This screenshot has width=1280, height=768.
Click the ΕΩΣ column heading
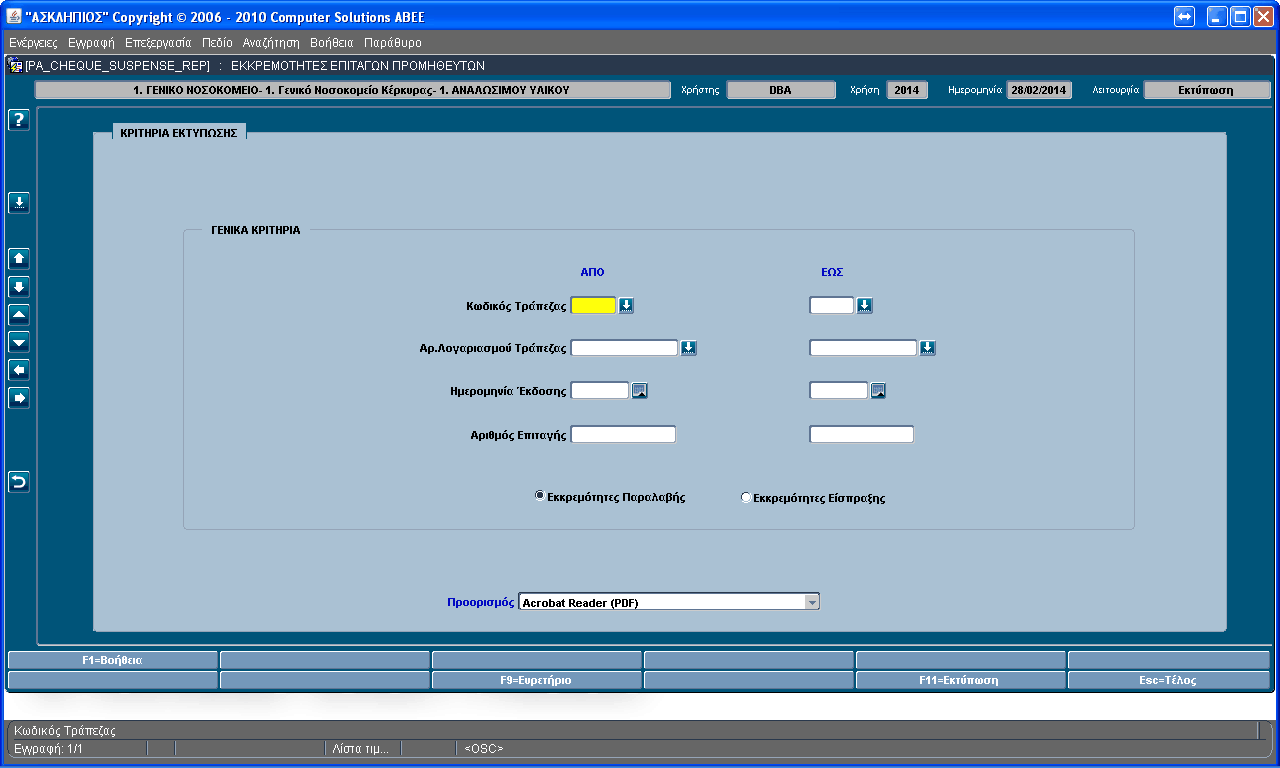tap(832, 272)
